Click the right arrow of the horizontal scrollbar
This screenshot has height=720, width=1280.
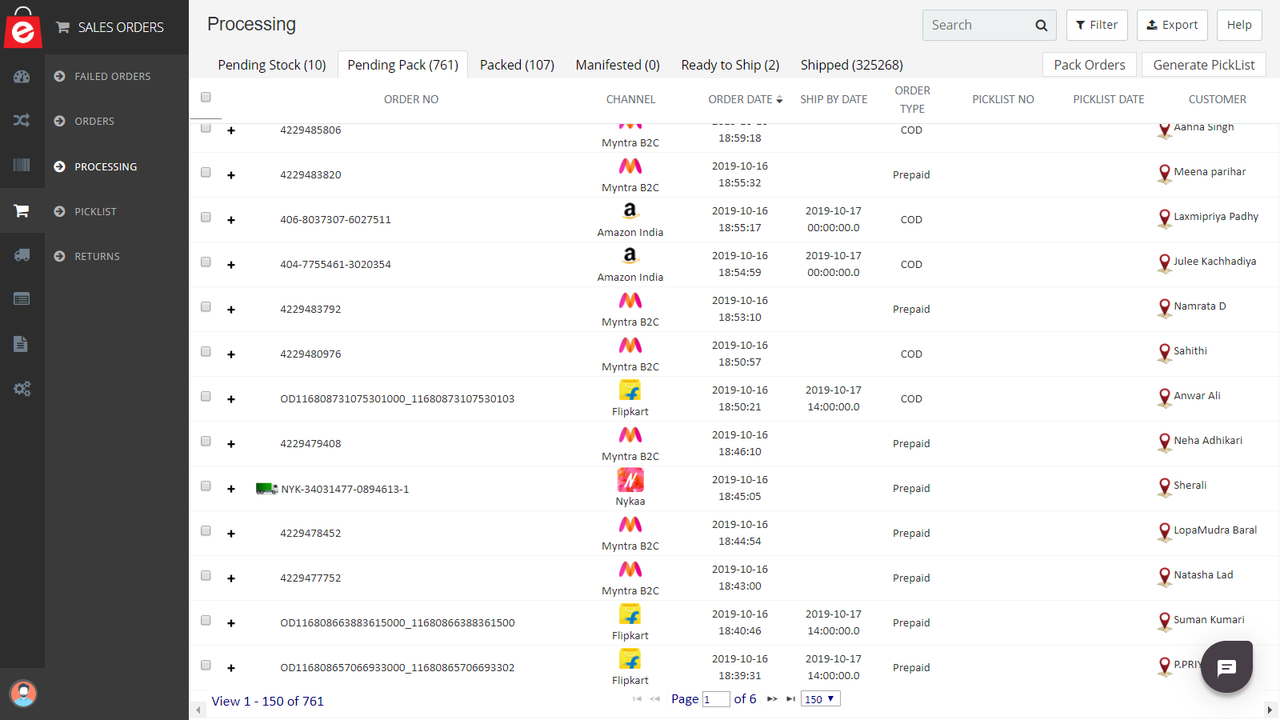[1272, 708]
